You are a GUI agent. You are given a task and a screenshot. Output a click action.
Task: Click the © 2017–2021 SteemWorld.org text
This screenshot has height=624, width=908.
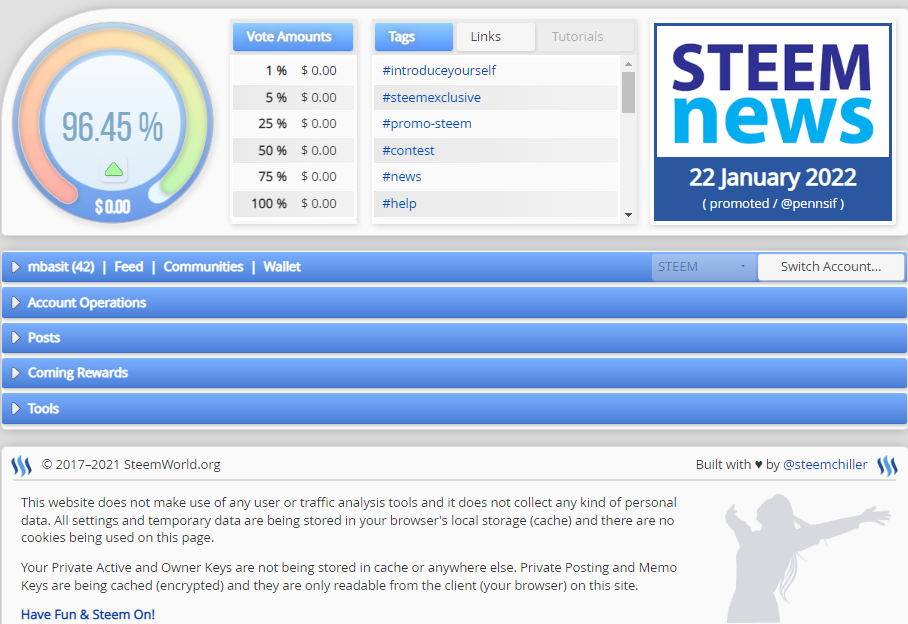(131, 464)
